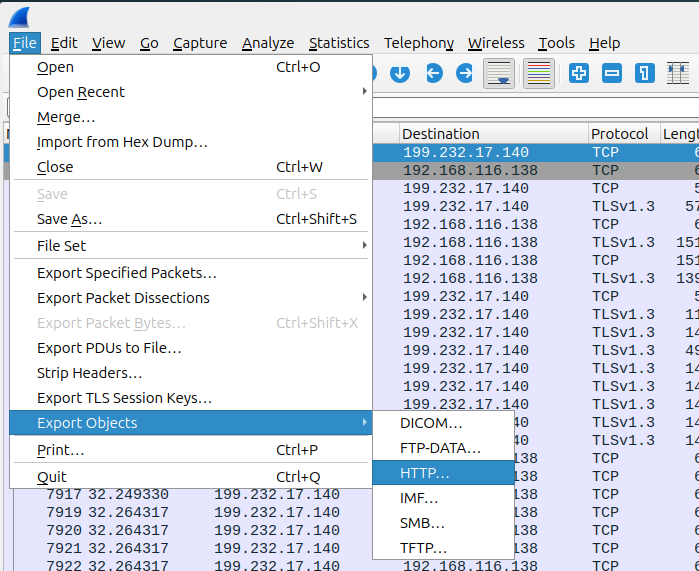The width and height of the screenshot is (699, 571).
Task: Open the Tools menu
Action: [556, 43]
